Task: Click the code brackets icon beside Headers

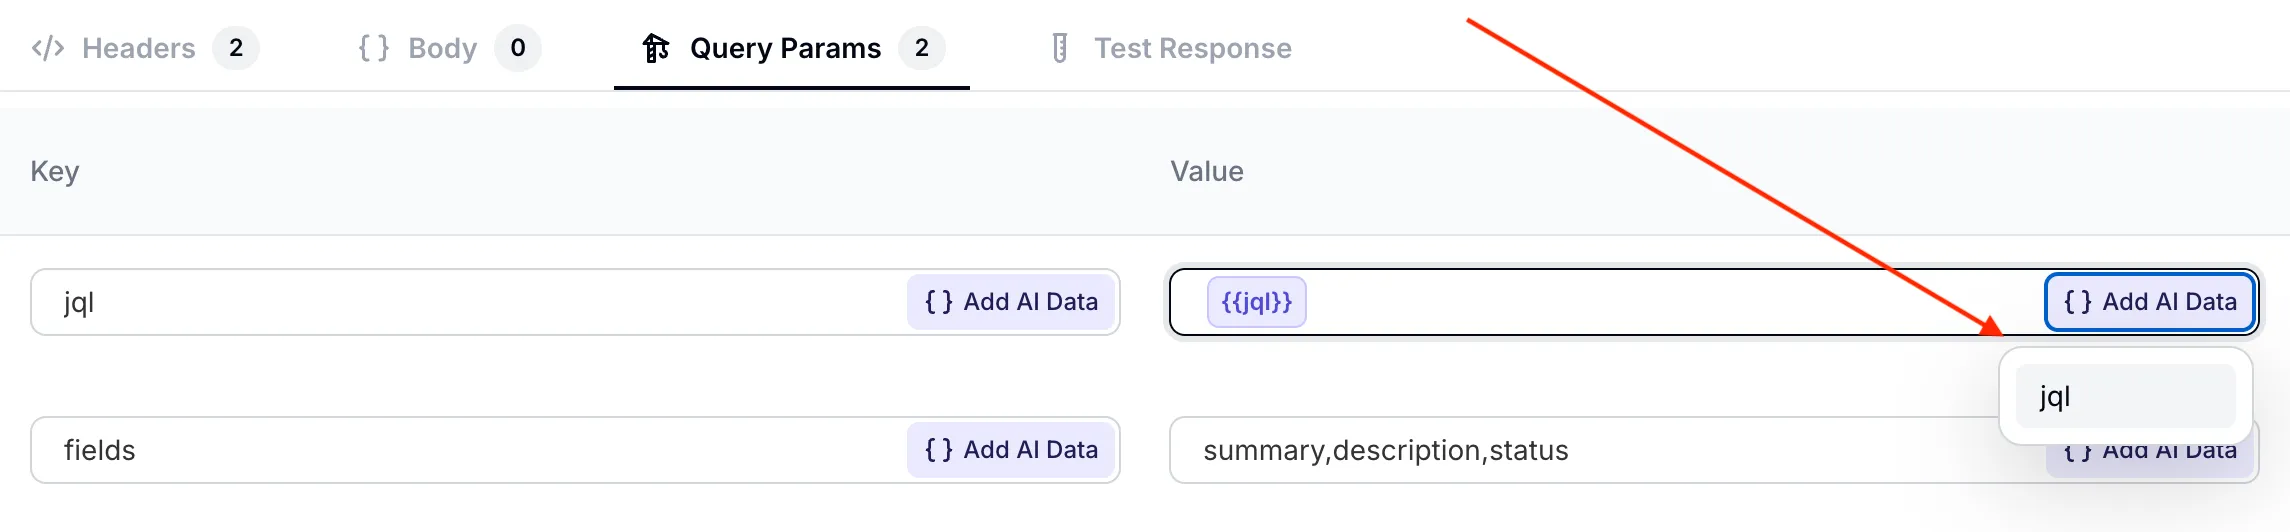Action: [48, 48]
